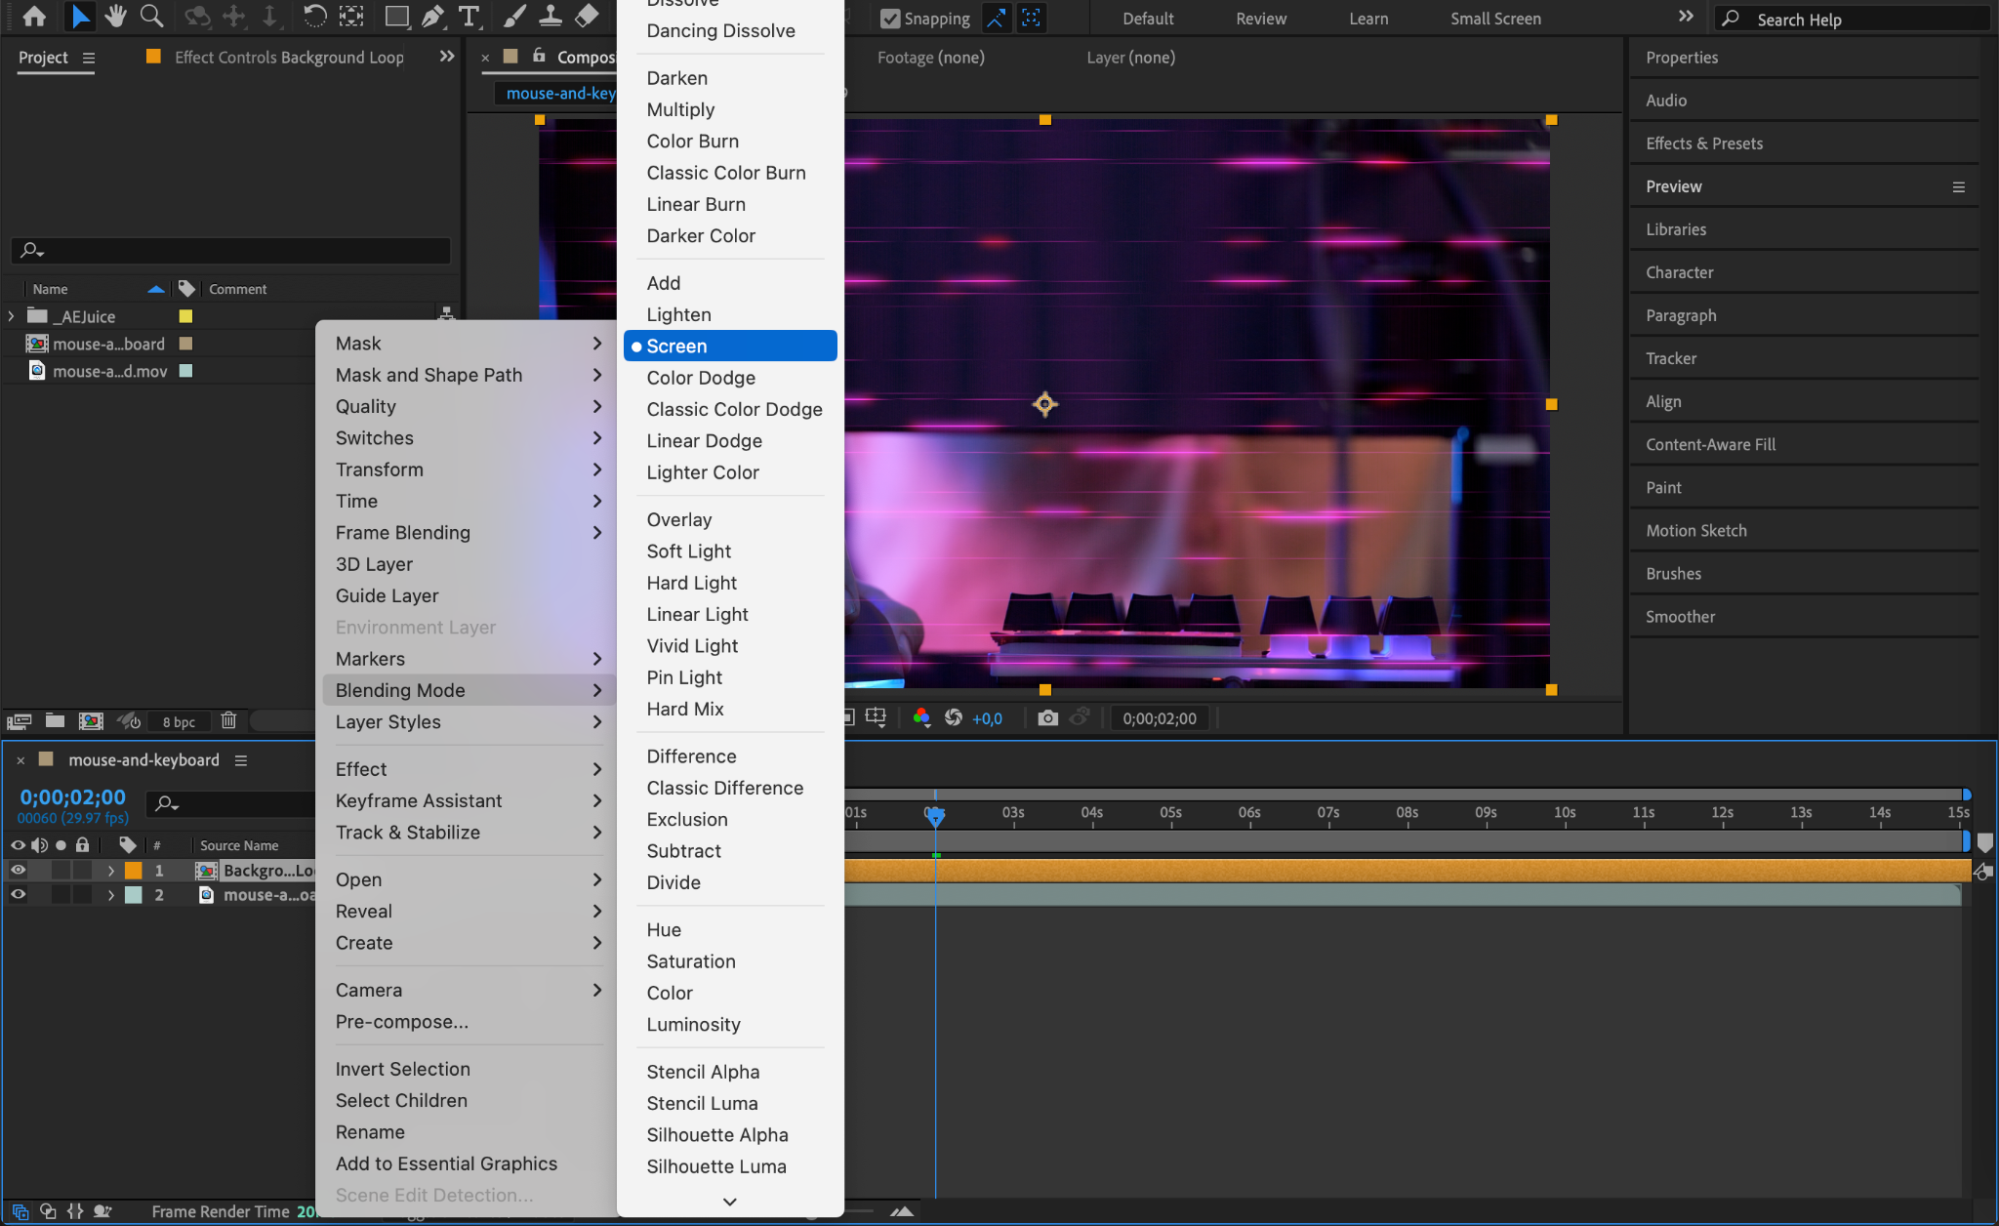Click the Home icon in the toolbar

coord(34,16)
